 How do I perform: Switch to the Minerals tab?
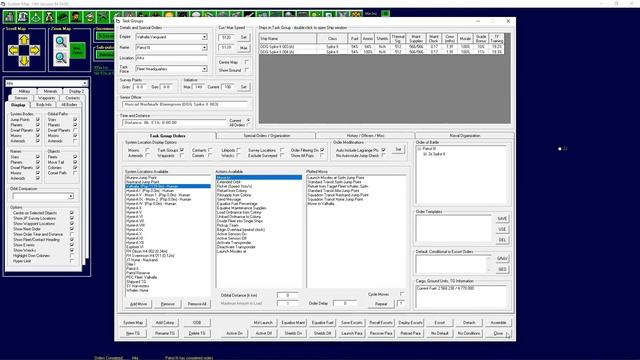point(50,91)
